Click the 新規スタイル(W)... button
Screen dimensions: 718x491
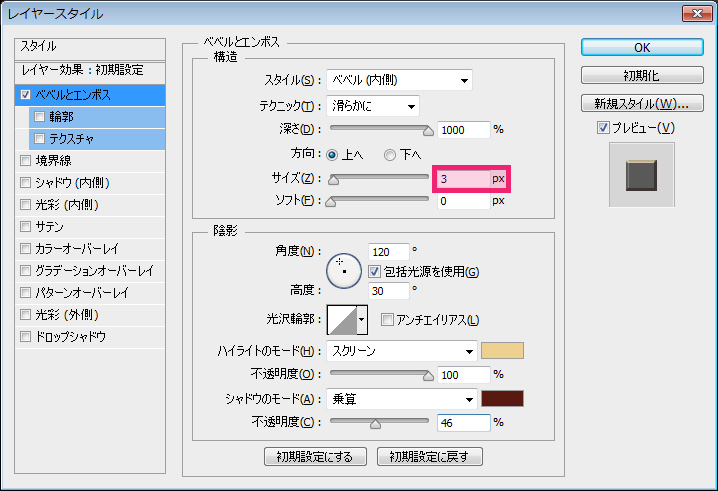coord(642,104)
